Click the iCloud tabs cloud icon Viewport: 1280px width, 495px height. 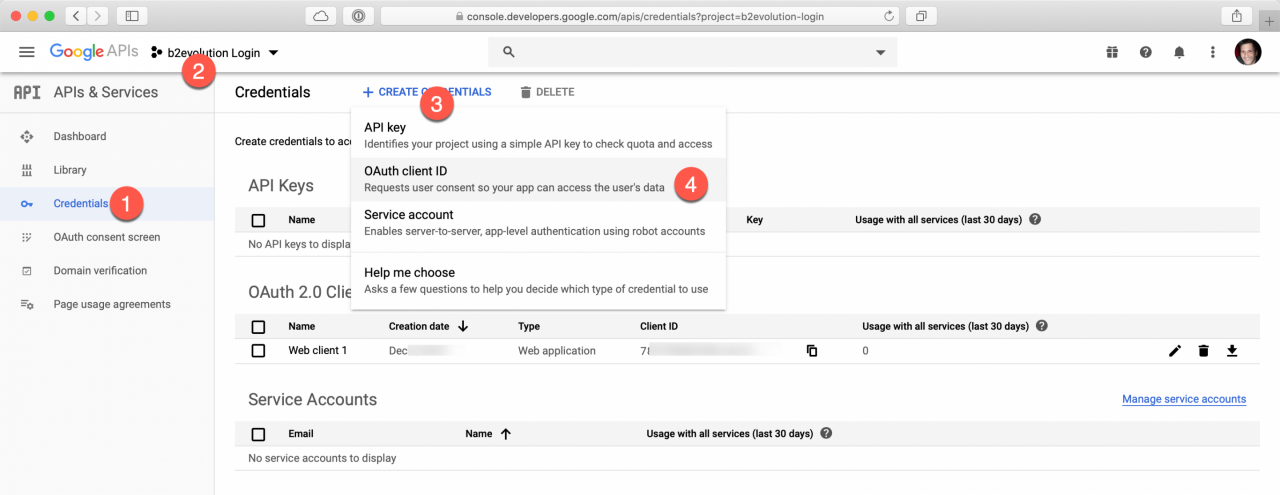(x=321, y=16)
